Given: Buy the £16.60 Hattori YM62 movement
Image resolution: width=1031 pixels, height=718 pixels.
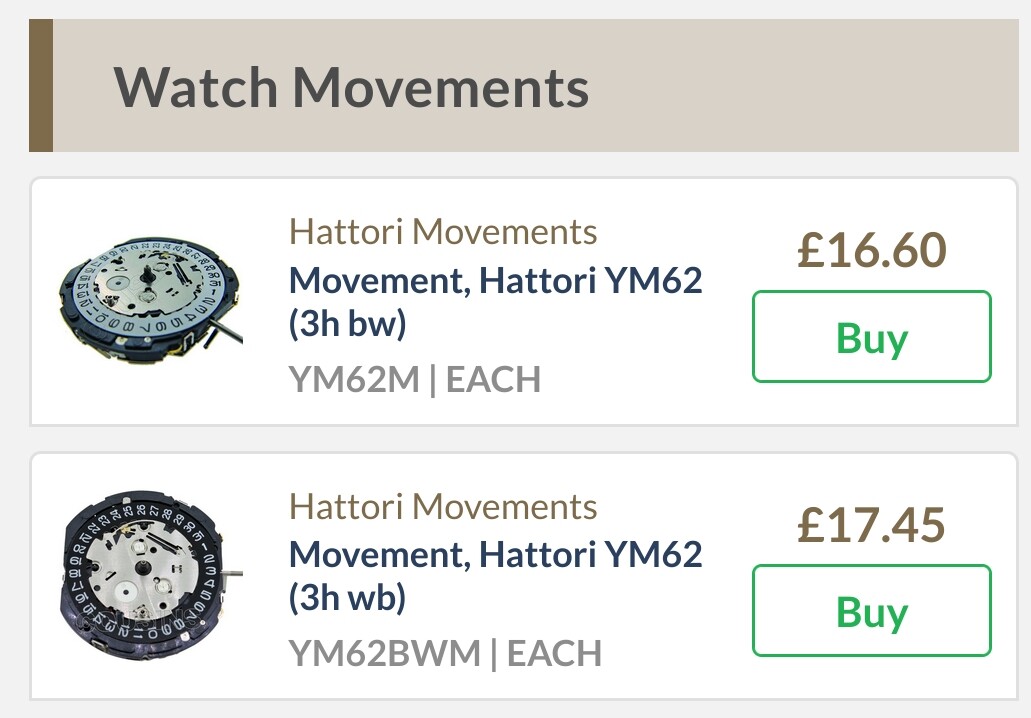Looking at the screenshot, I should tap(871, 336).
